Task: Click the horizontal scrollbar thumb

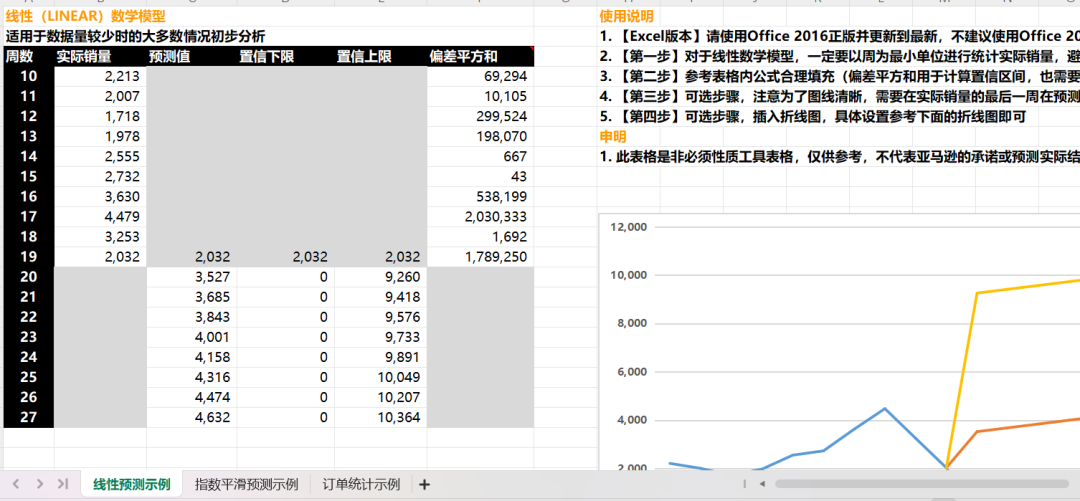Action: tap(923, 484)
